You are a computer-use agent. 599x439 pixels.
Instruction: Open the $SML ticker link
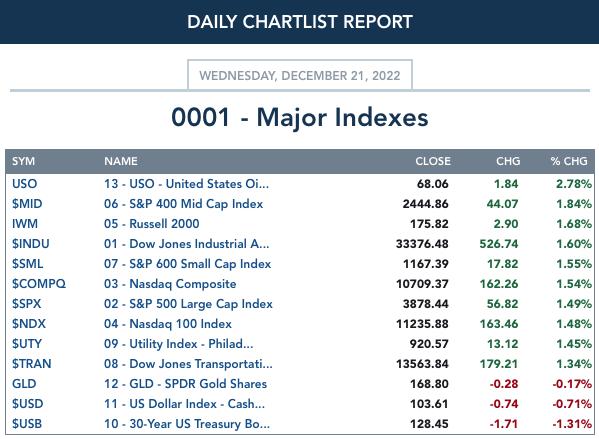coord(28,264)
